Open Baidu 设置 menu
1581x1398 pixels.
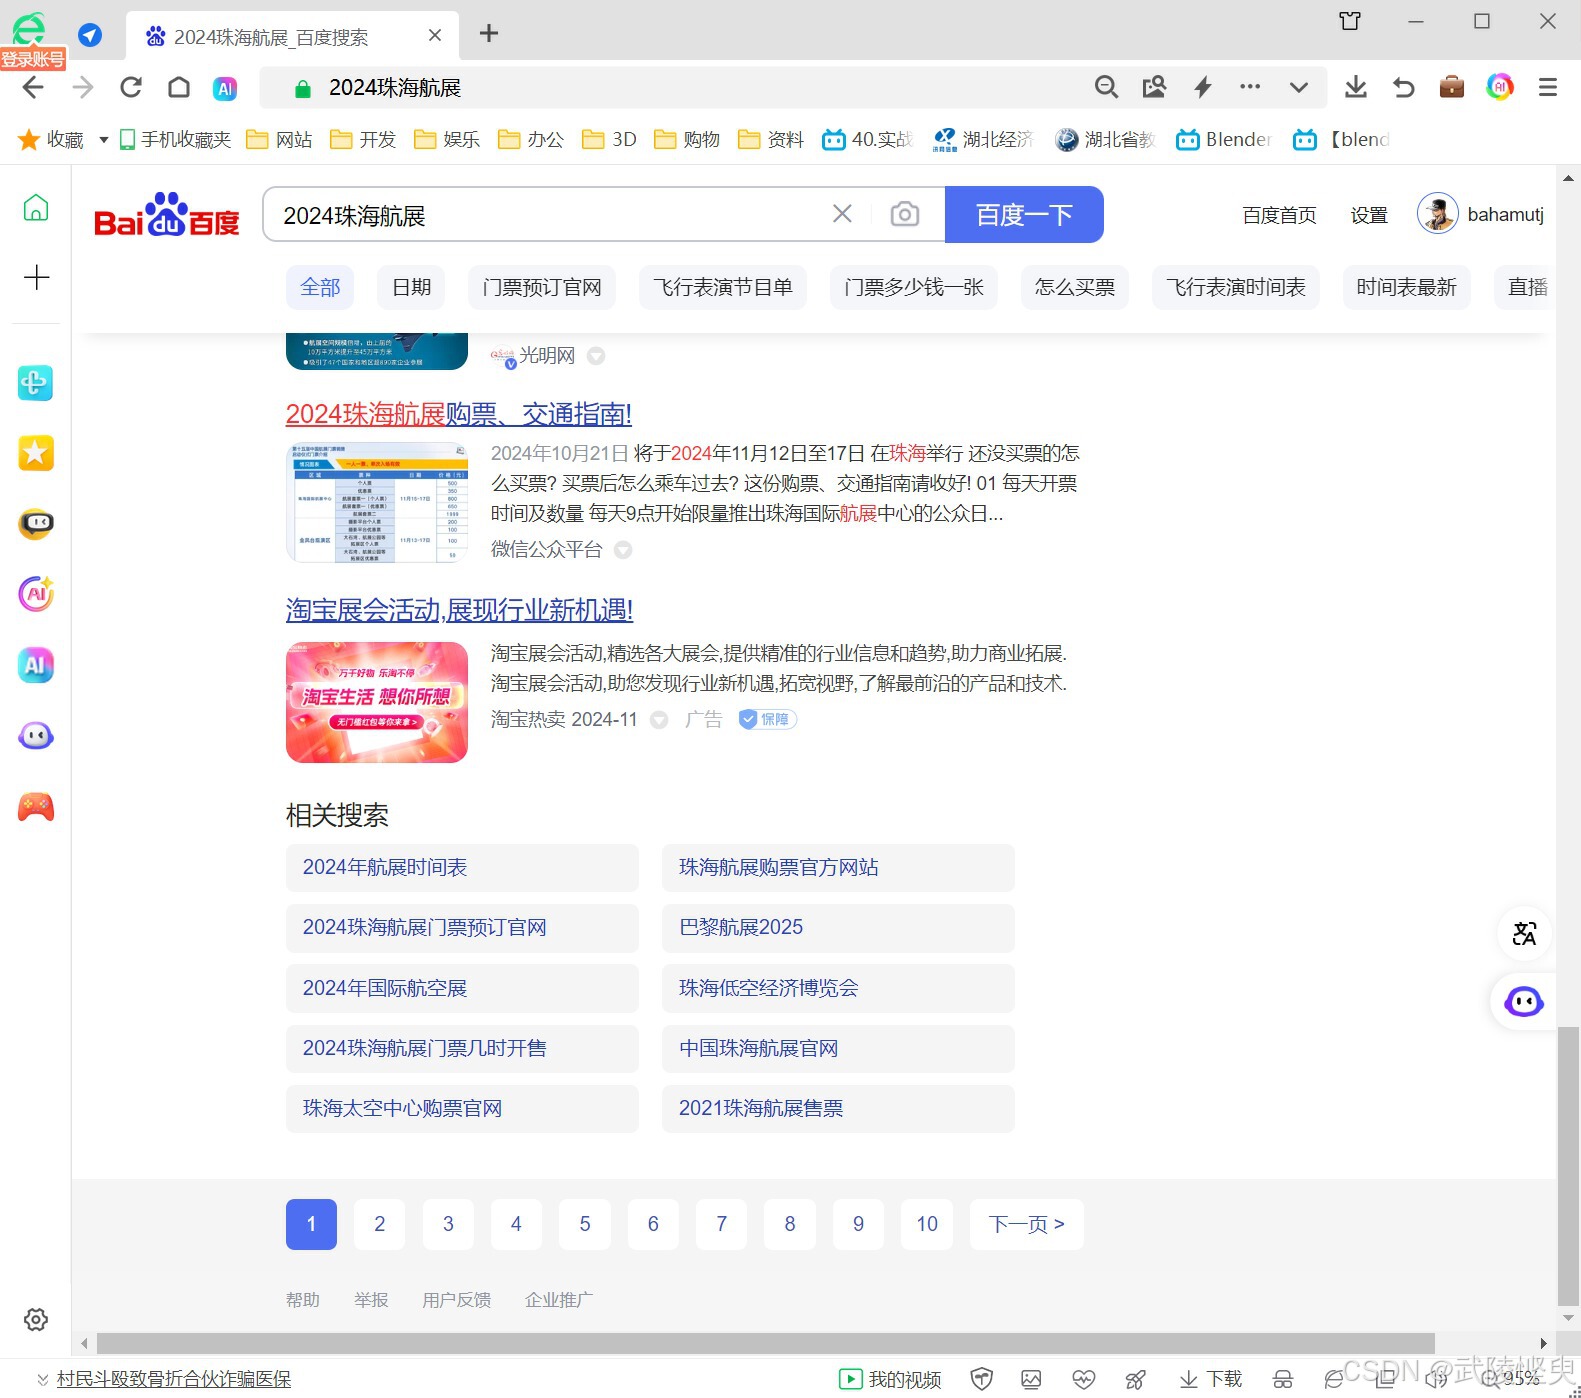click(1369, 215)
